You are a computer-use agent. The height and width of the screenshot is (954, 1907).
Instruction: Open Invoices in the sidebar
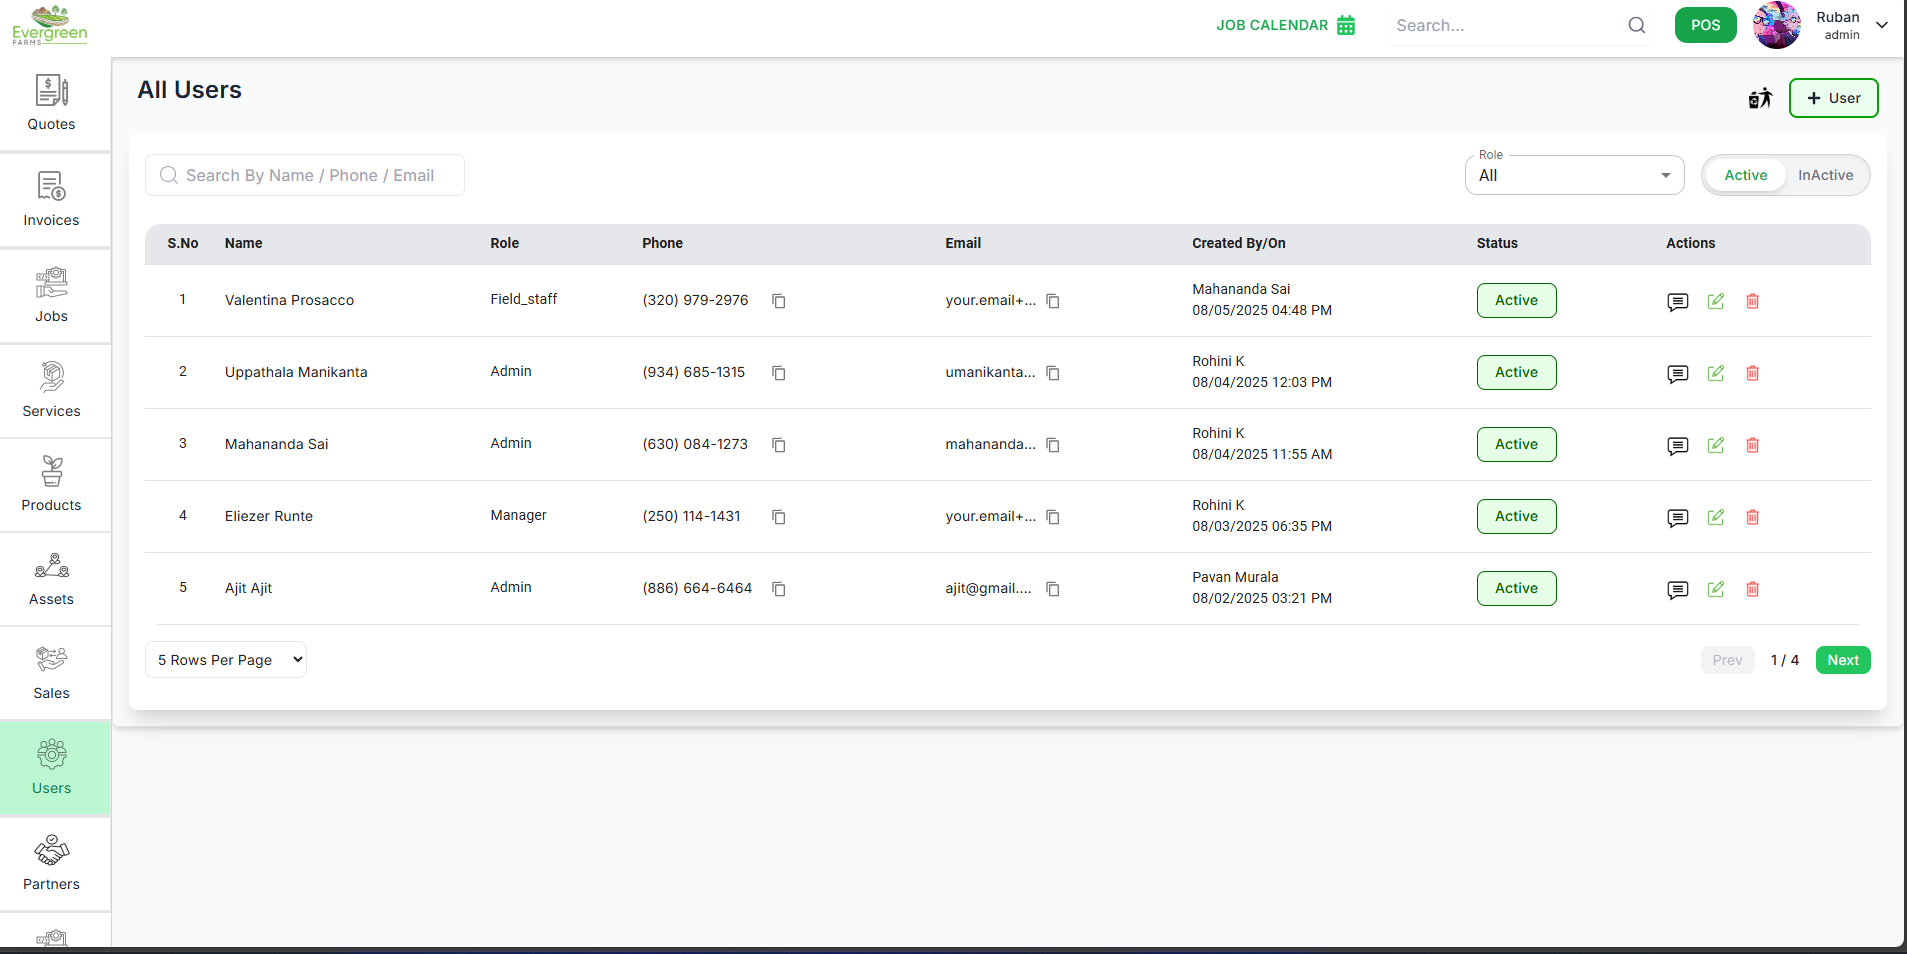coord(52,200)
